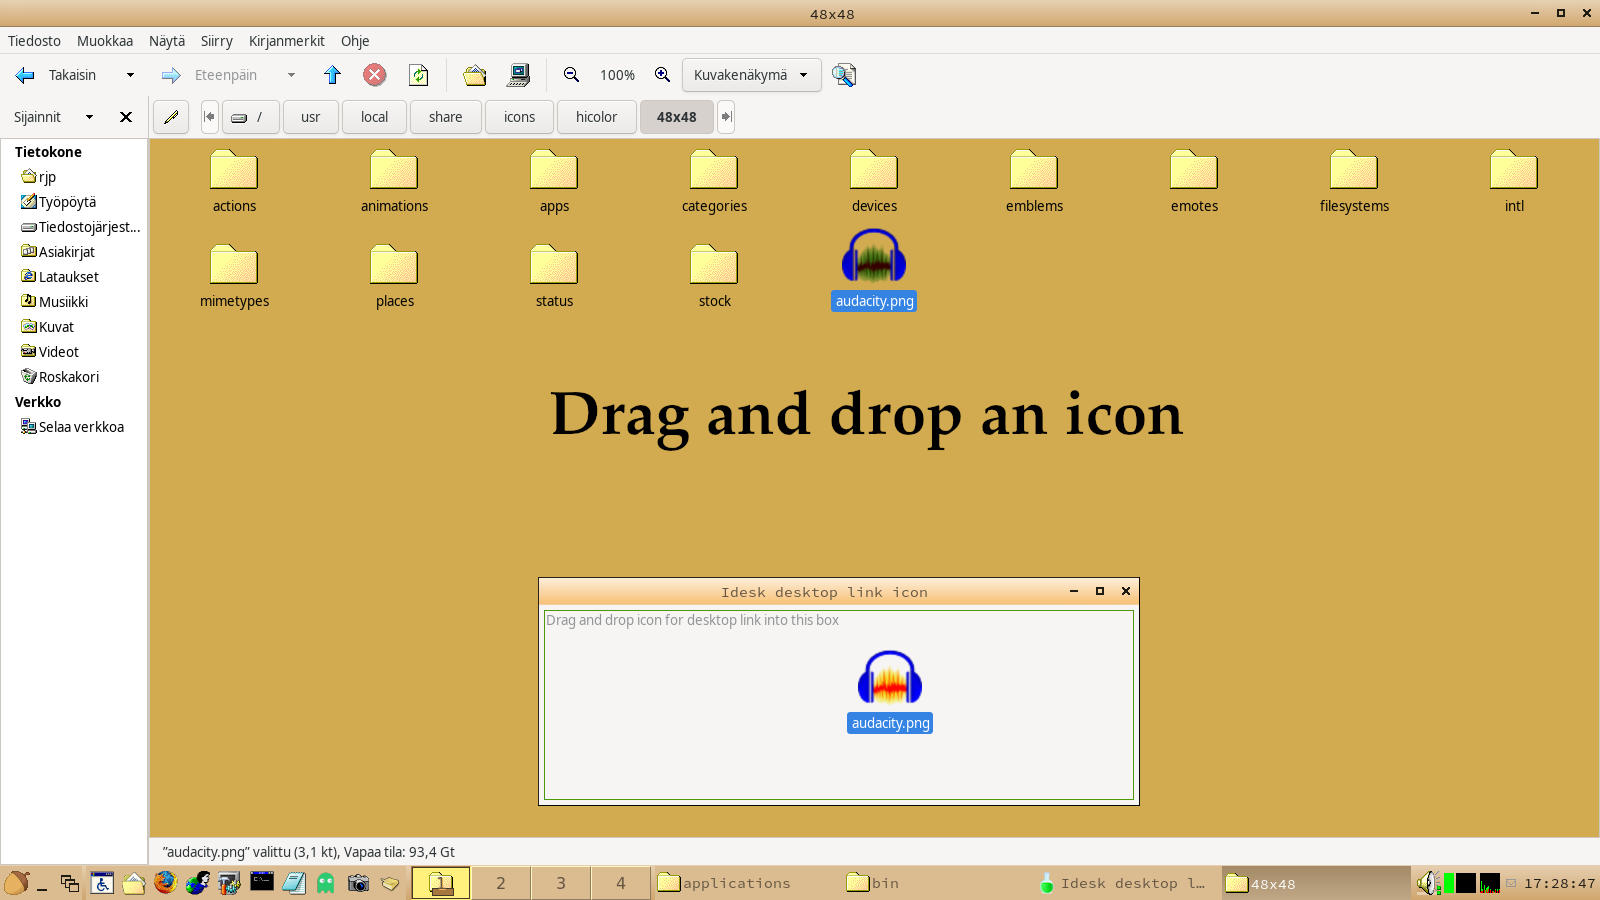Viewport: 1600px width, 900px height.
Task: Open the Kirjanmerkit menu
Action: pos(286,41)
